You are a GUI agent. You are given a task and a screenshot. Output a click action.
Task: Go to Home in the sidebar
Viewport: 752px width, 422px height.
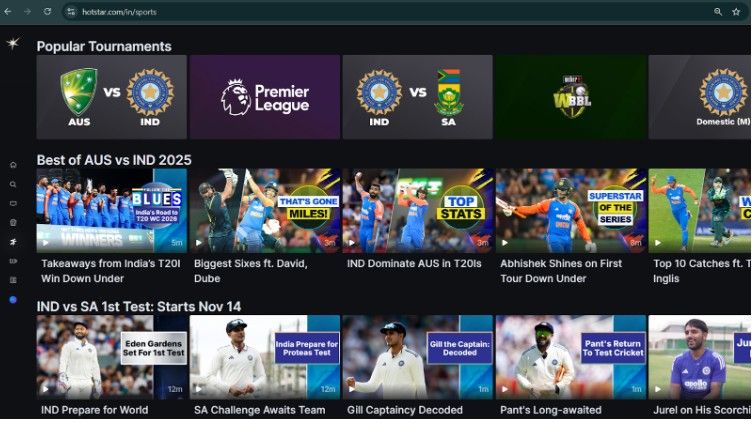(13, 165)
